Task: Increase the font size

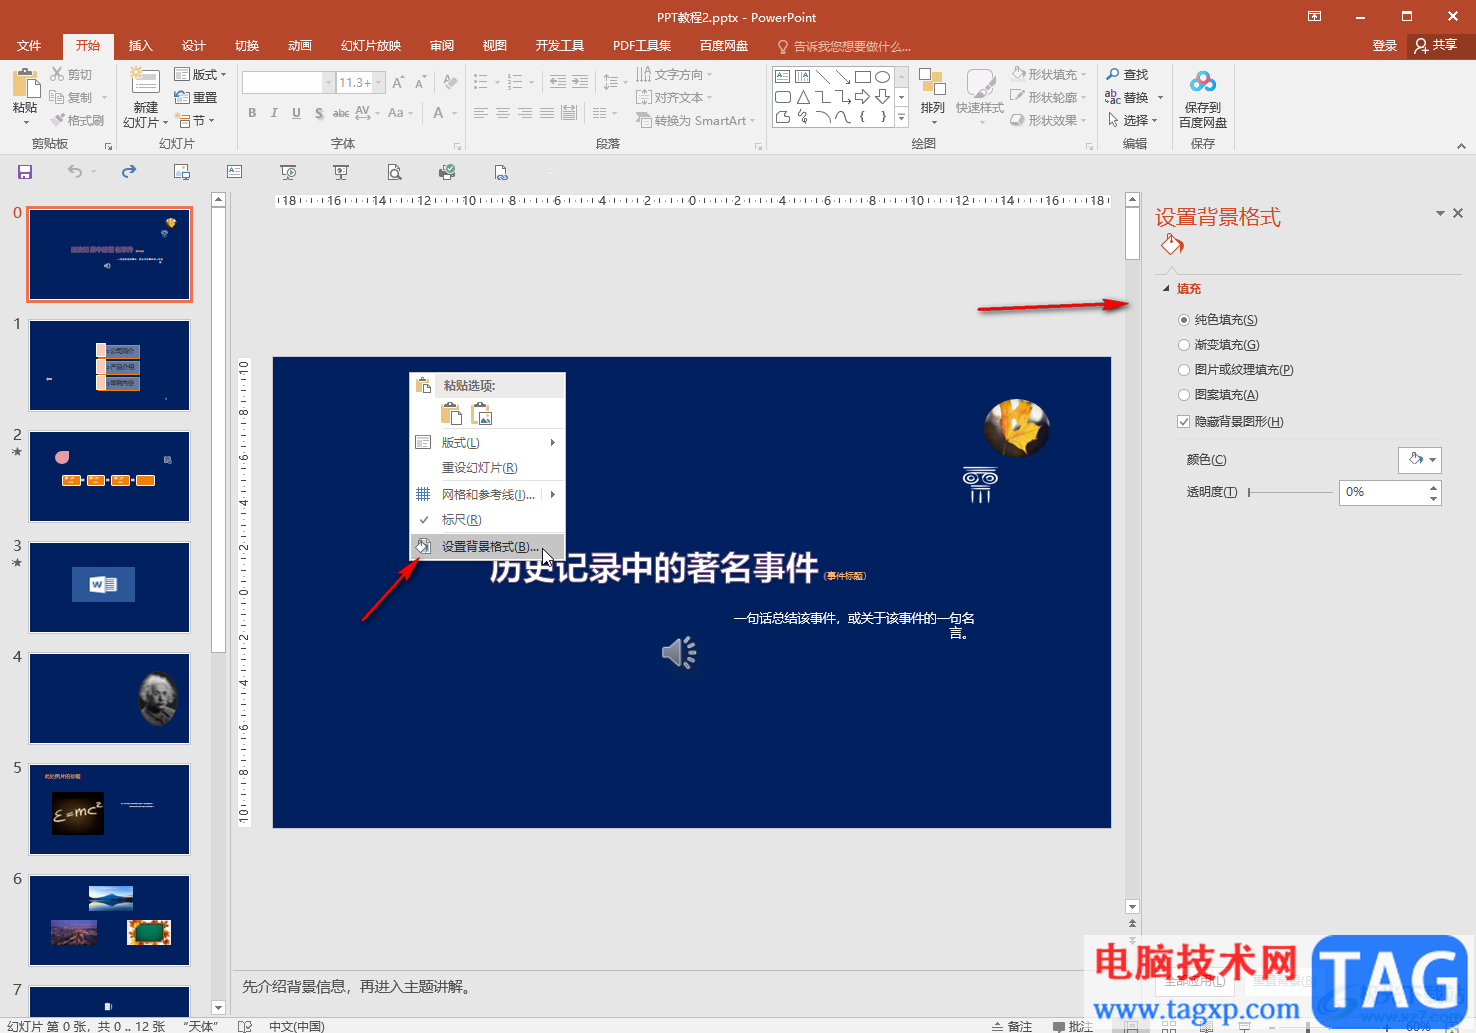Action: click(x=398, y=82)
